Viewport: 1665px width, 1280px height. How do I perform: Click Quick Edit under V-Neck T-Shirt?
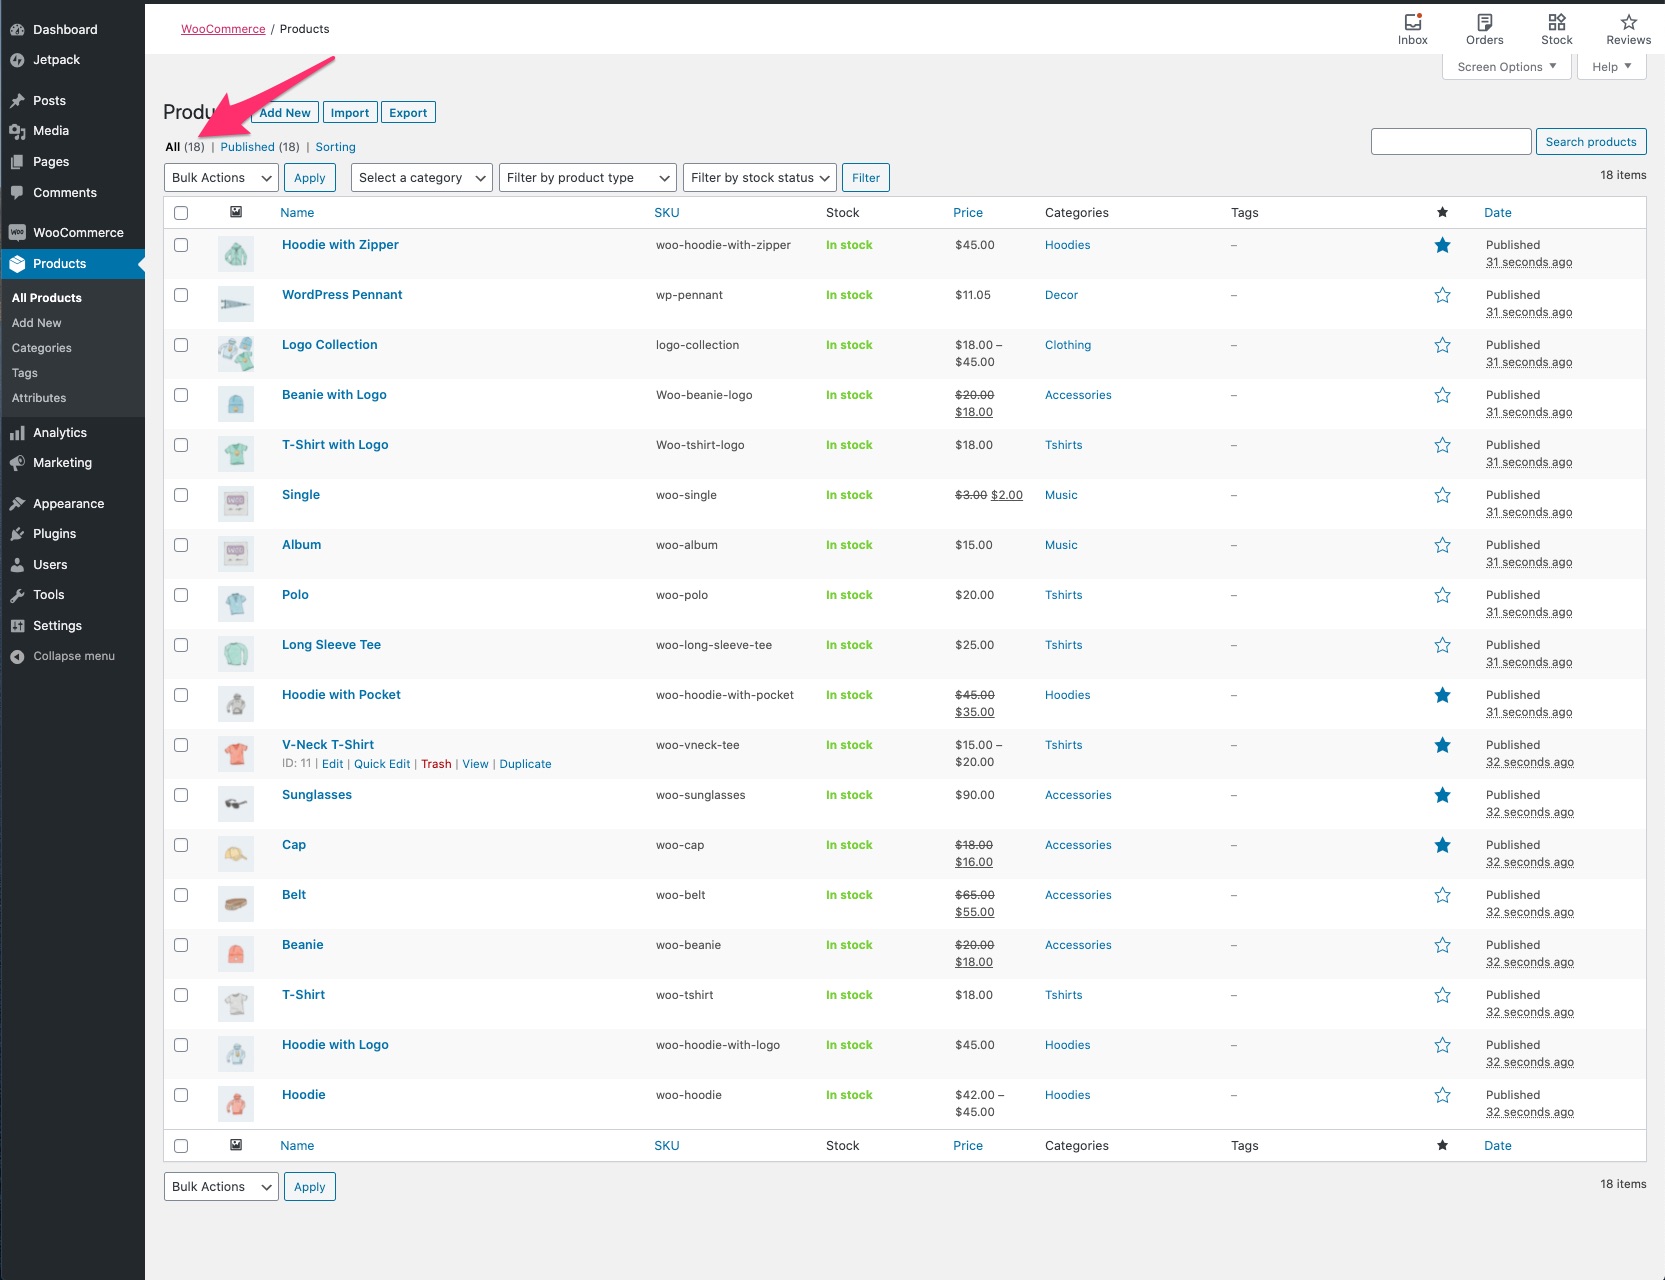tap(382, 764)
